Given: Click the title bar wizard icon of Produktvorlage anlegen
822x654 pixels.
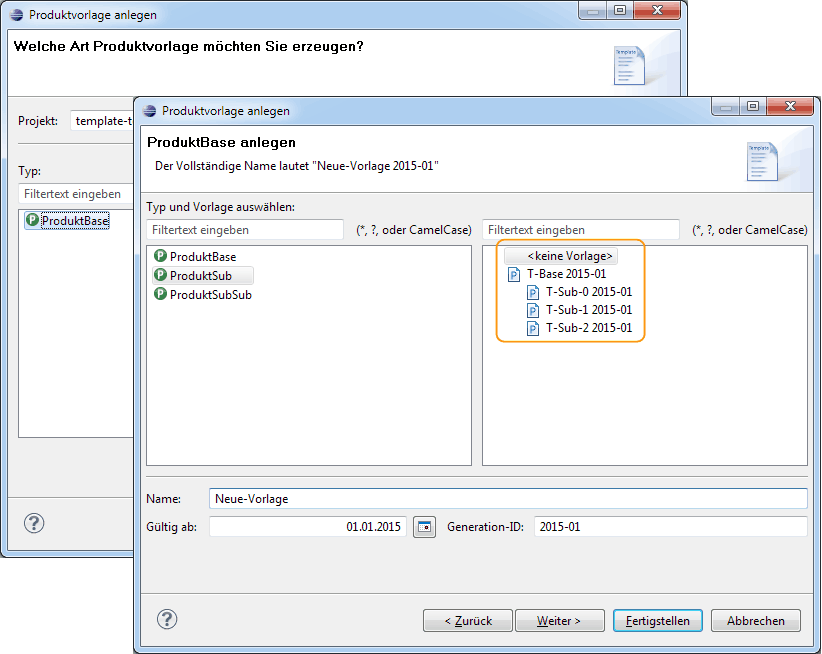Looking at the screenshot, I should click(147, 111).
